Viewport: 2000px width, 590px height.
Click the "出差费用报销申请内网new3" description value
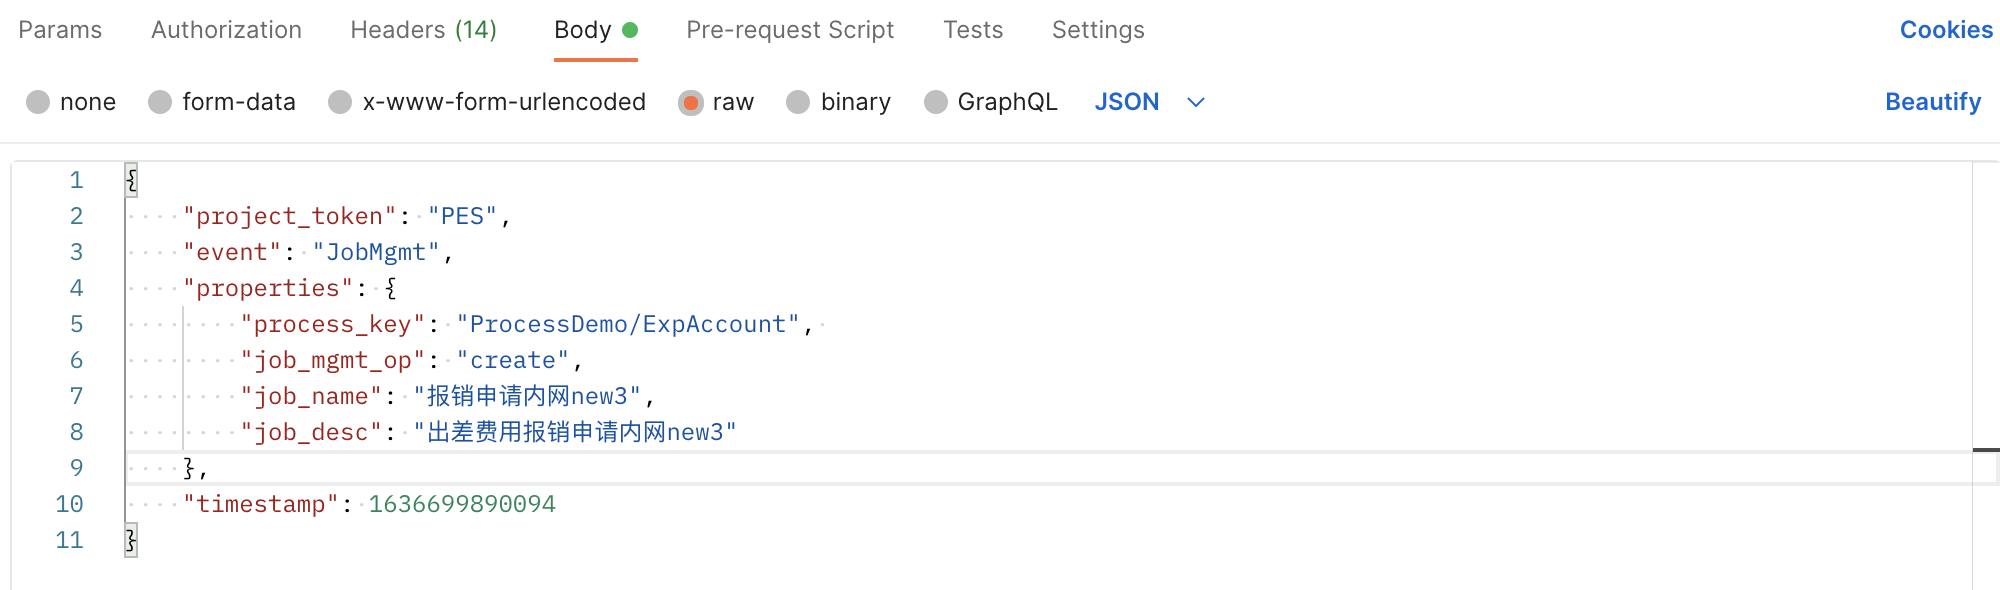tap(575, 432)
